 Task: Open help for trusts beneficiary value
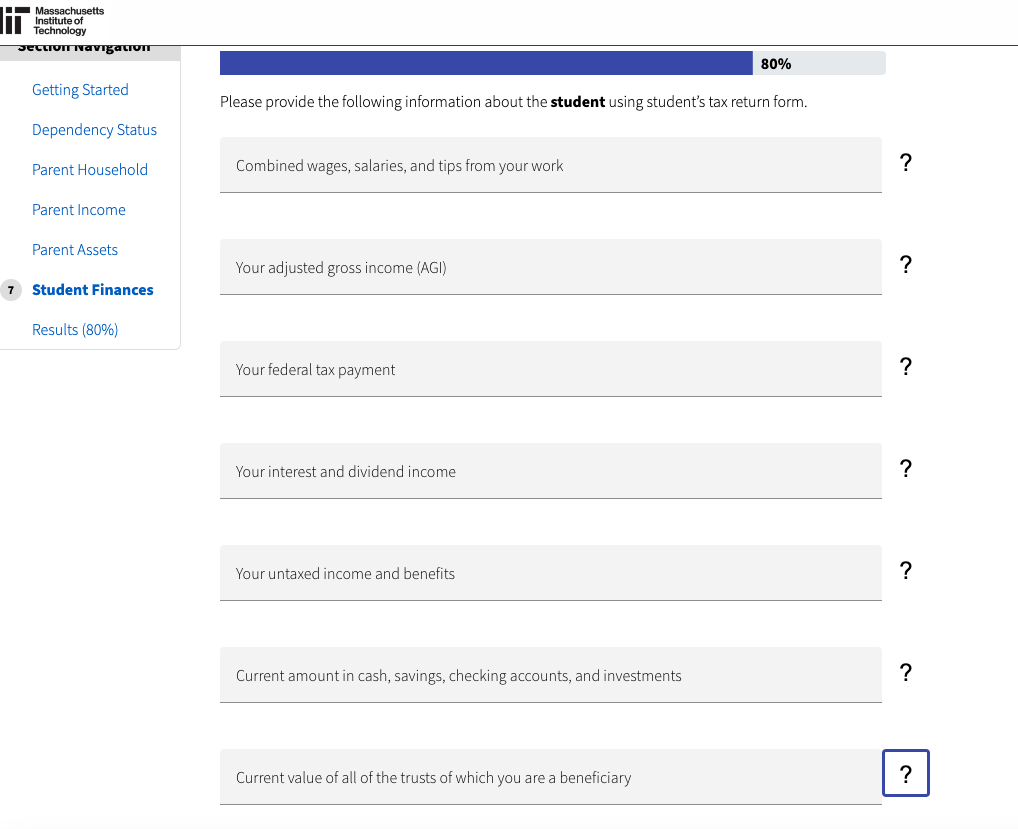(905, 774)
